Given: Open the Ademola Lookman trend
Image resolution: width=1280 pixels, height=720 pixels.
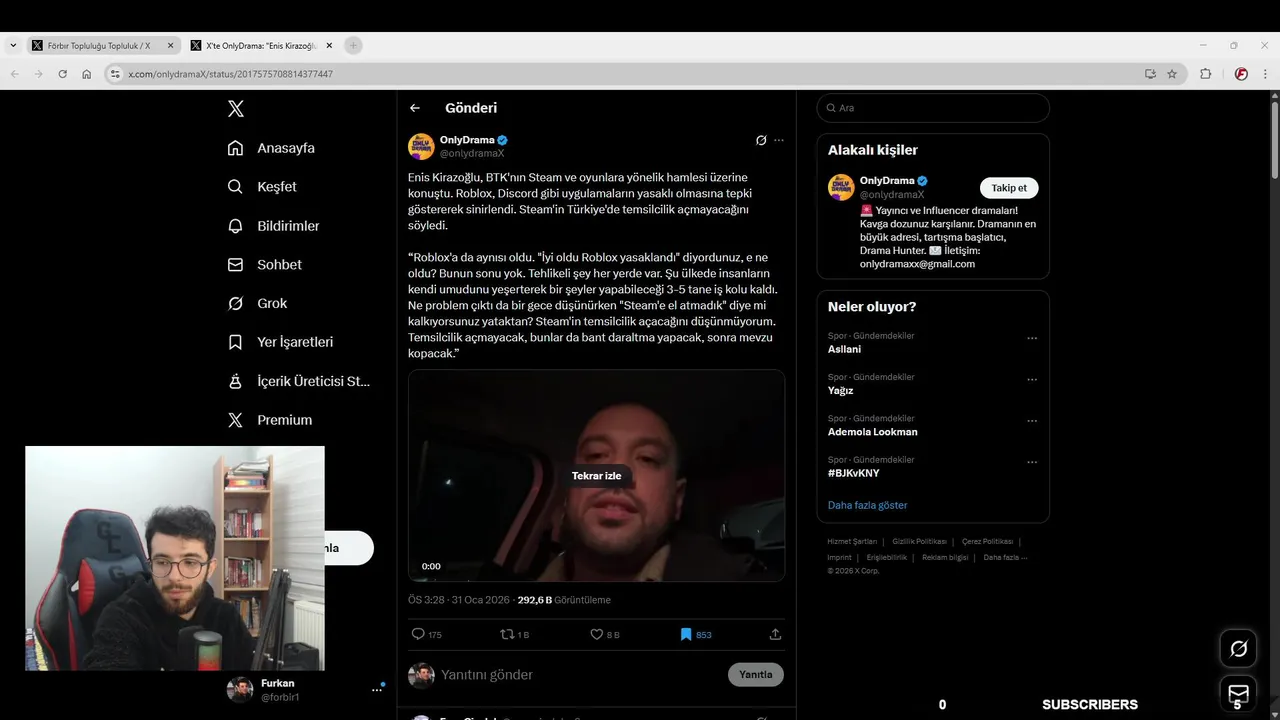Looking at the screenshot, I should (x=872, y=432).
